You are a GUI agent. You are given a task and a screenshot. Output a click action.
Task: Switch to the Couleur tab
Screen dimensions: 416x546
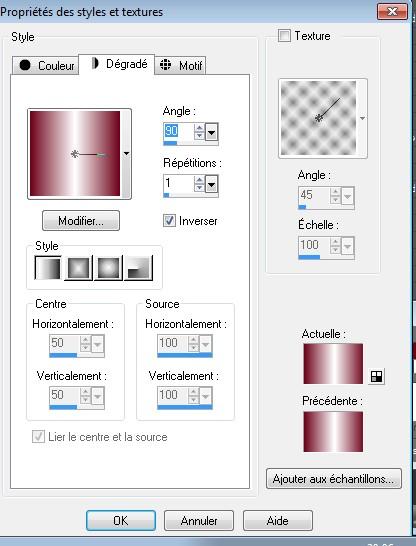[x=46, y=65]
